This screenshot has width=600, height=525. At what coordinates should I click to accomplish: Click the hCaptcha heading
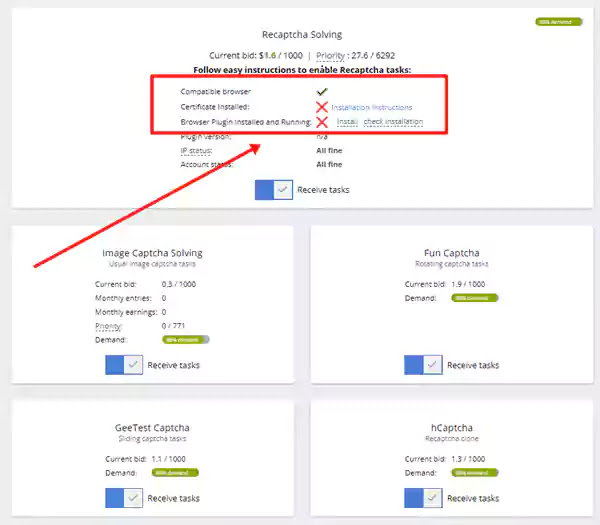pos(452,428)
